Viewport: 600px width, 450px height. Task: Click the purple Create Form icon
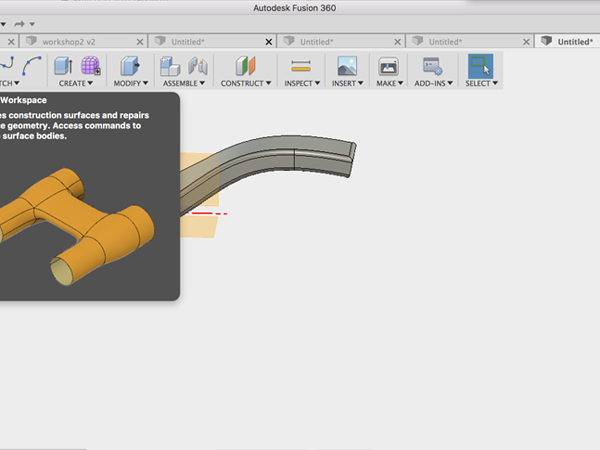(91, 65)
